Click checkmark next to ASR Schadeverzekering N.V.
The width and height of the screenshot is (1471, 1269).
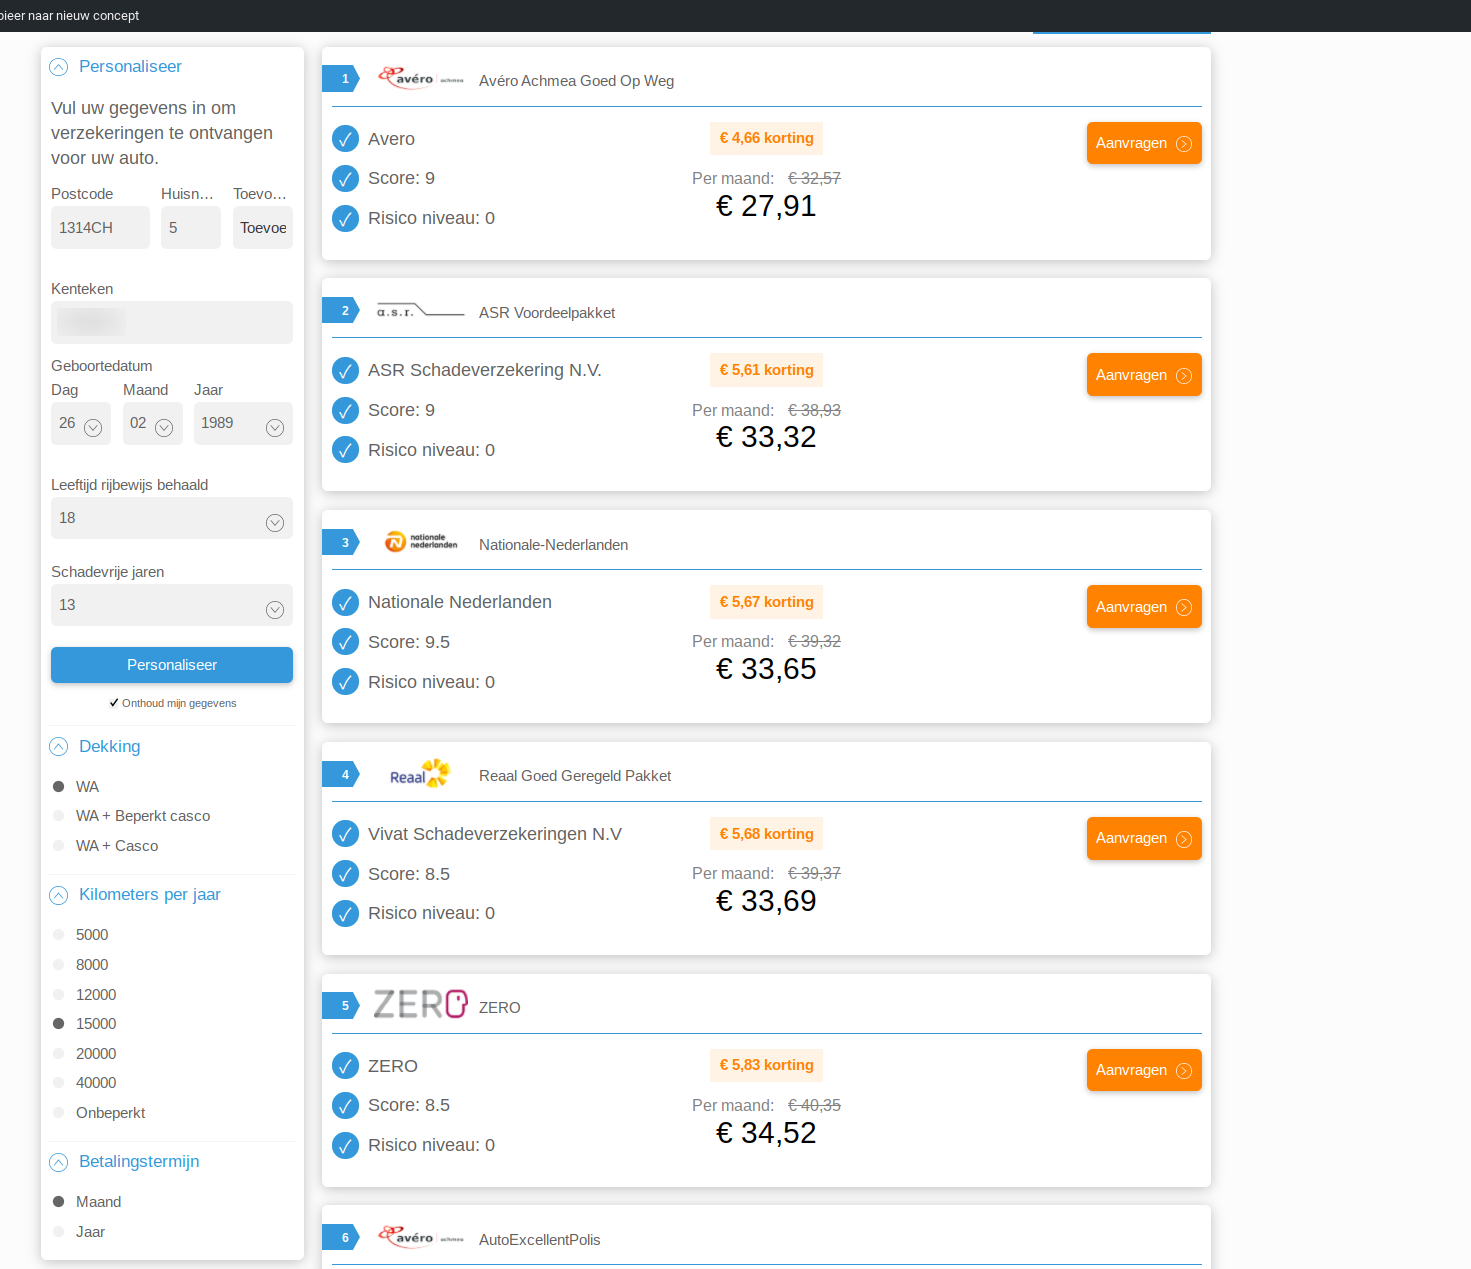click(x=345, y=371)
